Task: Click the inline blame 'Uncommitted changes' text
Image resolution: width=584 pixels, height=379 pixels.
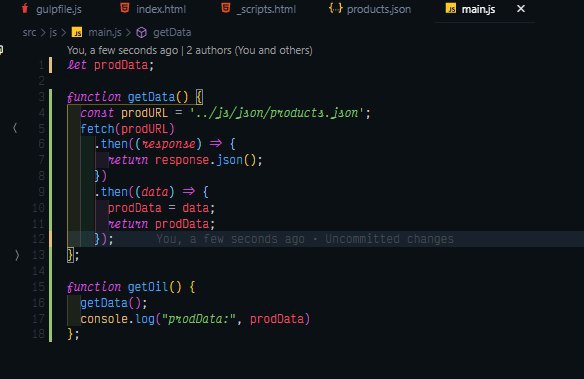Action: click(389, 239)
